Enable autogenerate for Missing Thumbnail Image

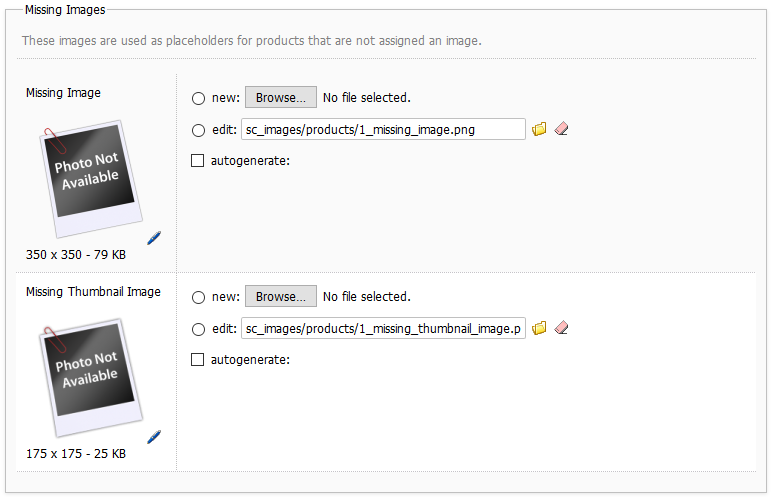click(x=198, y=359)
